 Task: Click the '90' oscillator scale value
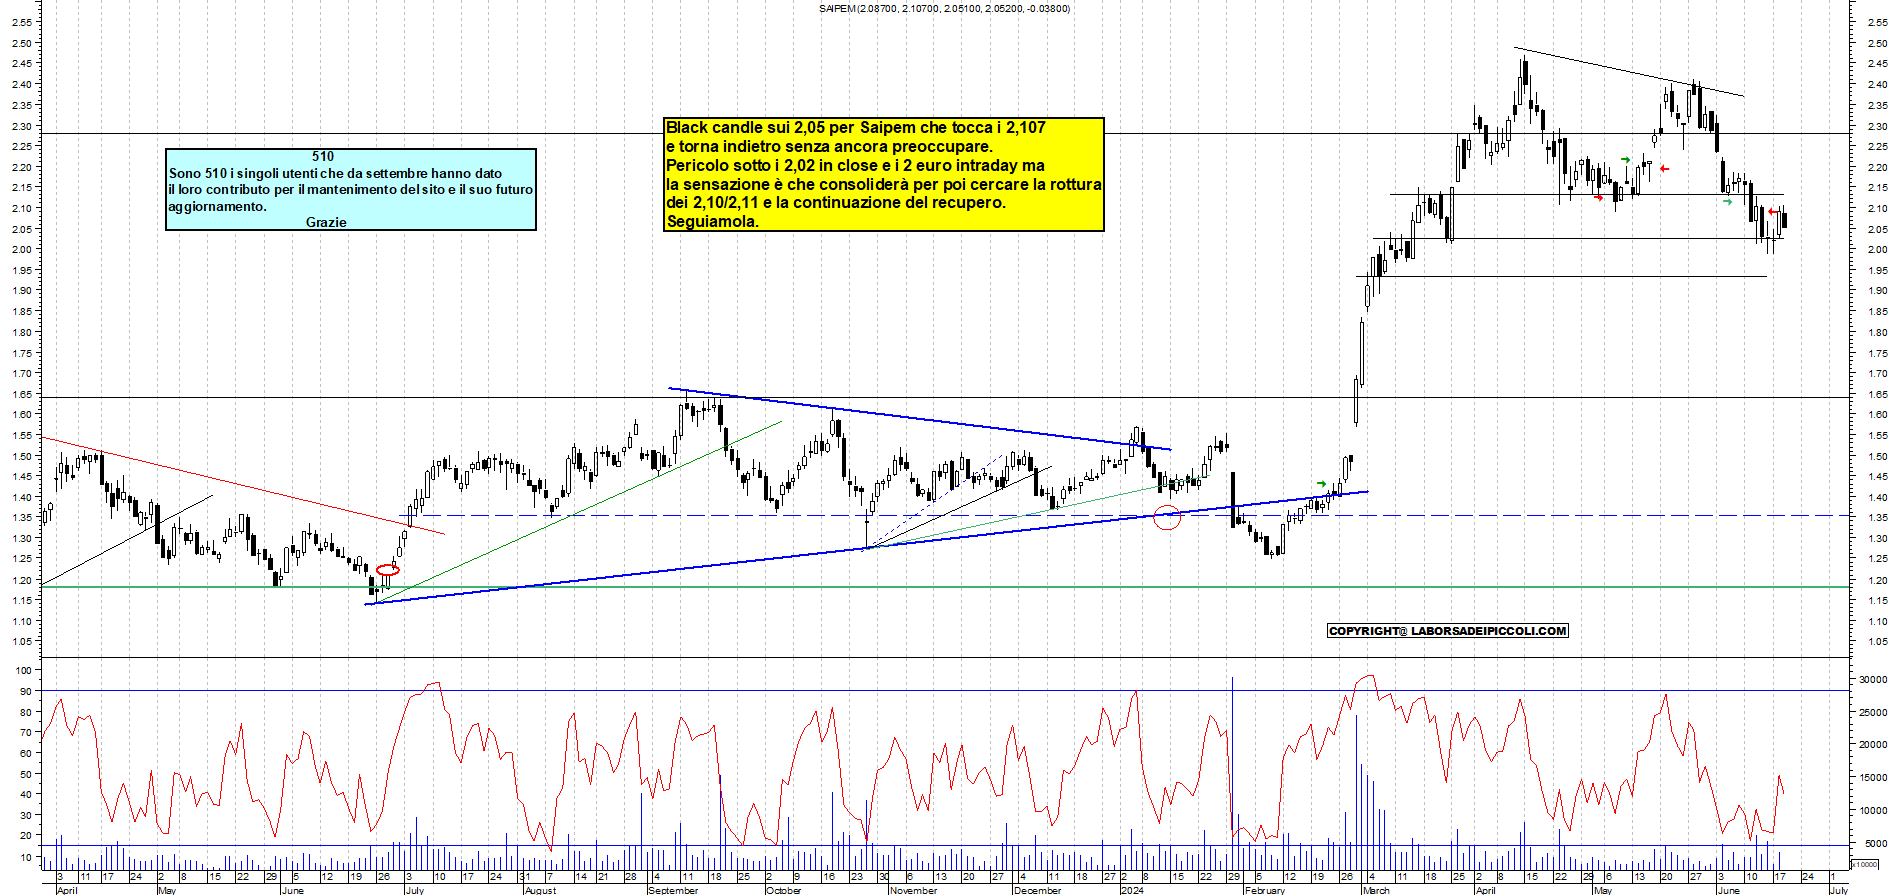(26, 691)
